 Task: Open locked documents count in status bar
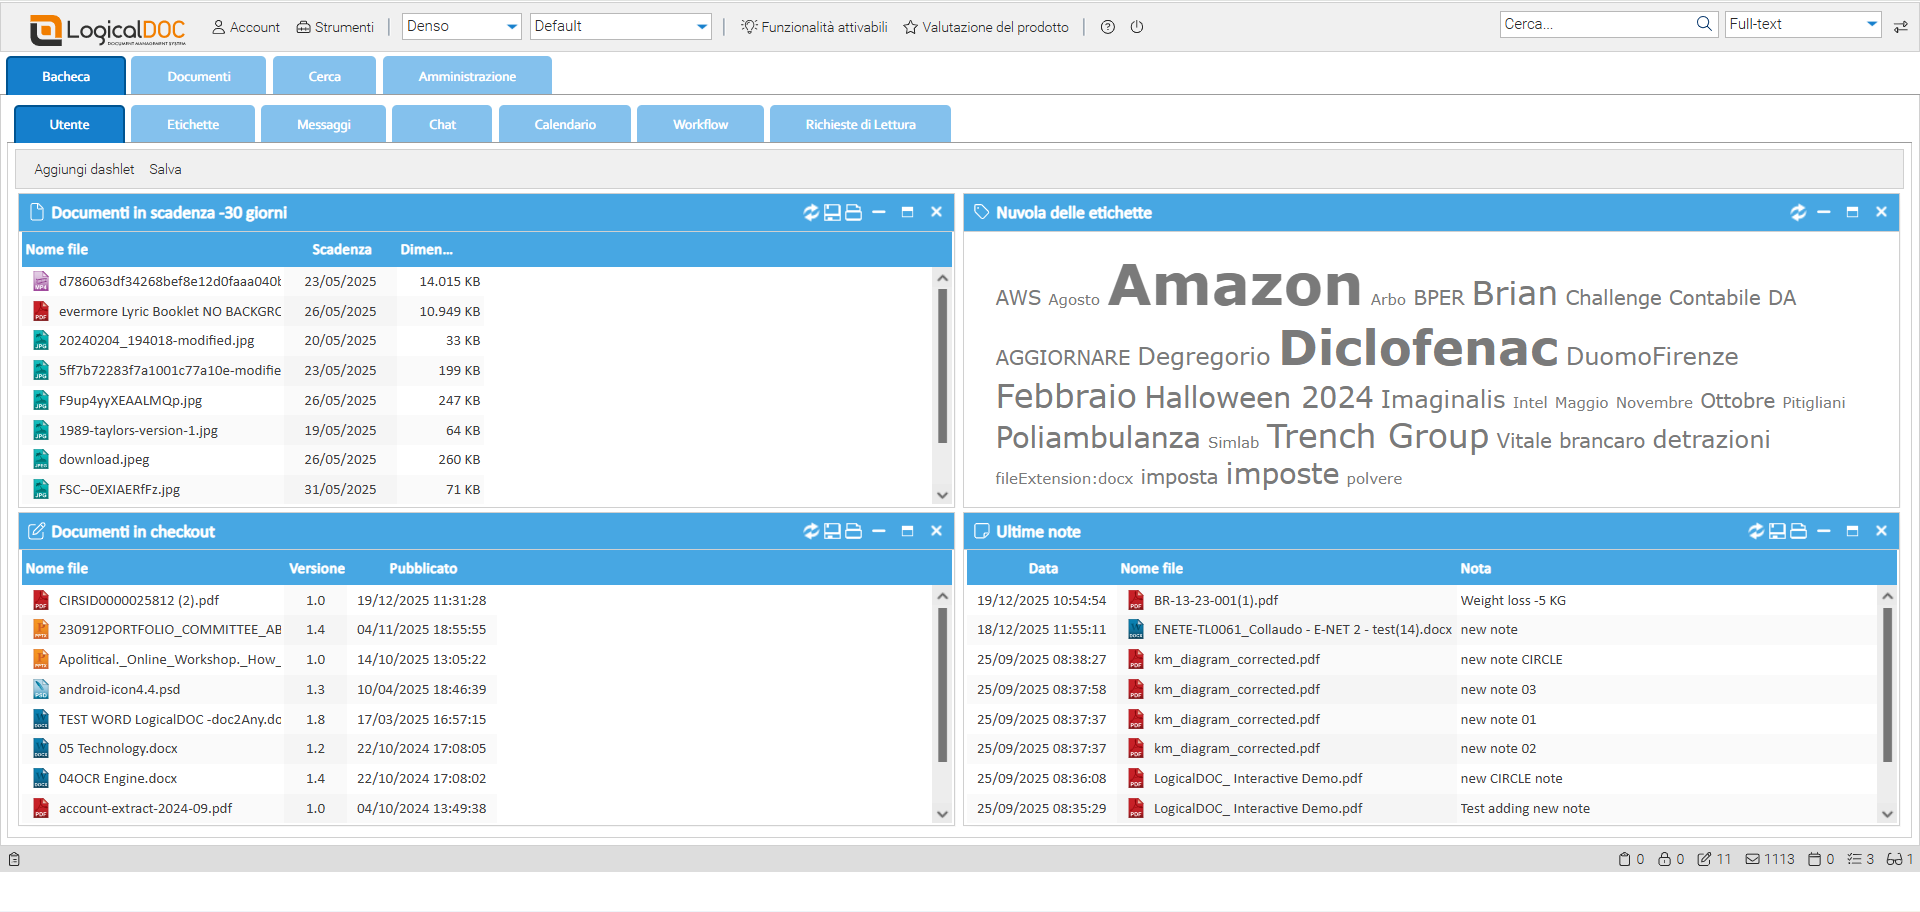pos(1671,859)
